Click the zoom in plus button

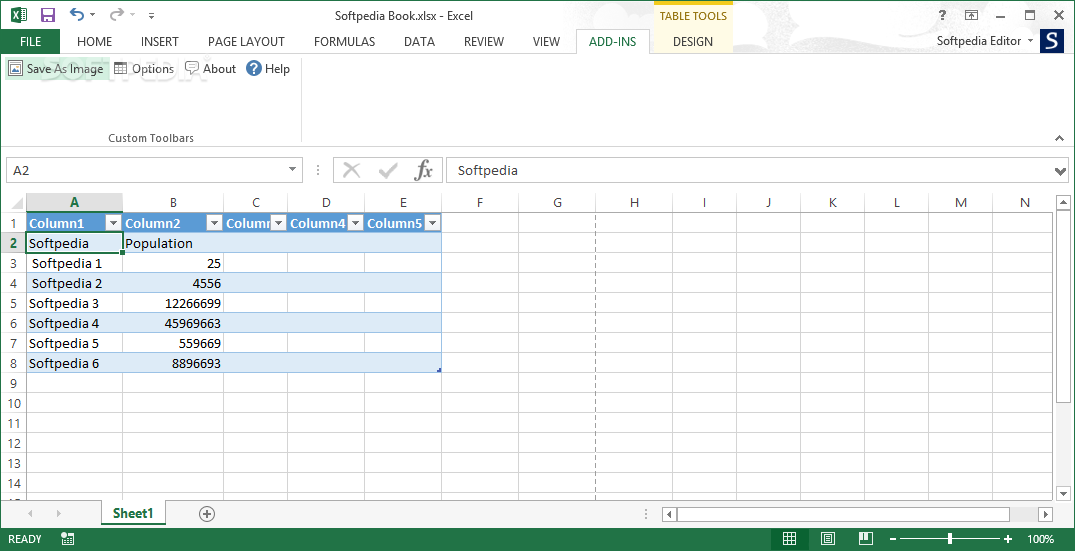click(x=1008, y=539)
